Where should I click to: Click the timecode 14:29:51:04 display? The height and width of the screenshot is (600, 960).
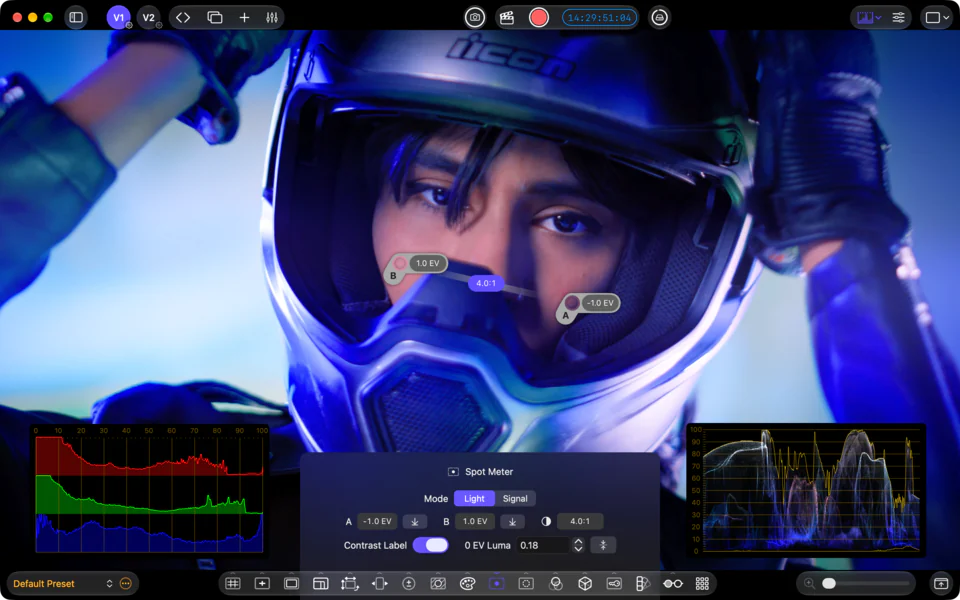pyautogui.click(x=599, y=18)
